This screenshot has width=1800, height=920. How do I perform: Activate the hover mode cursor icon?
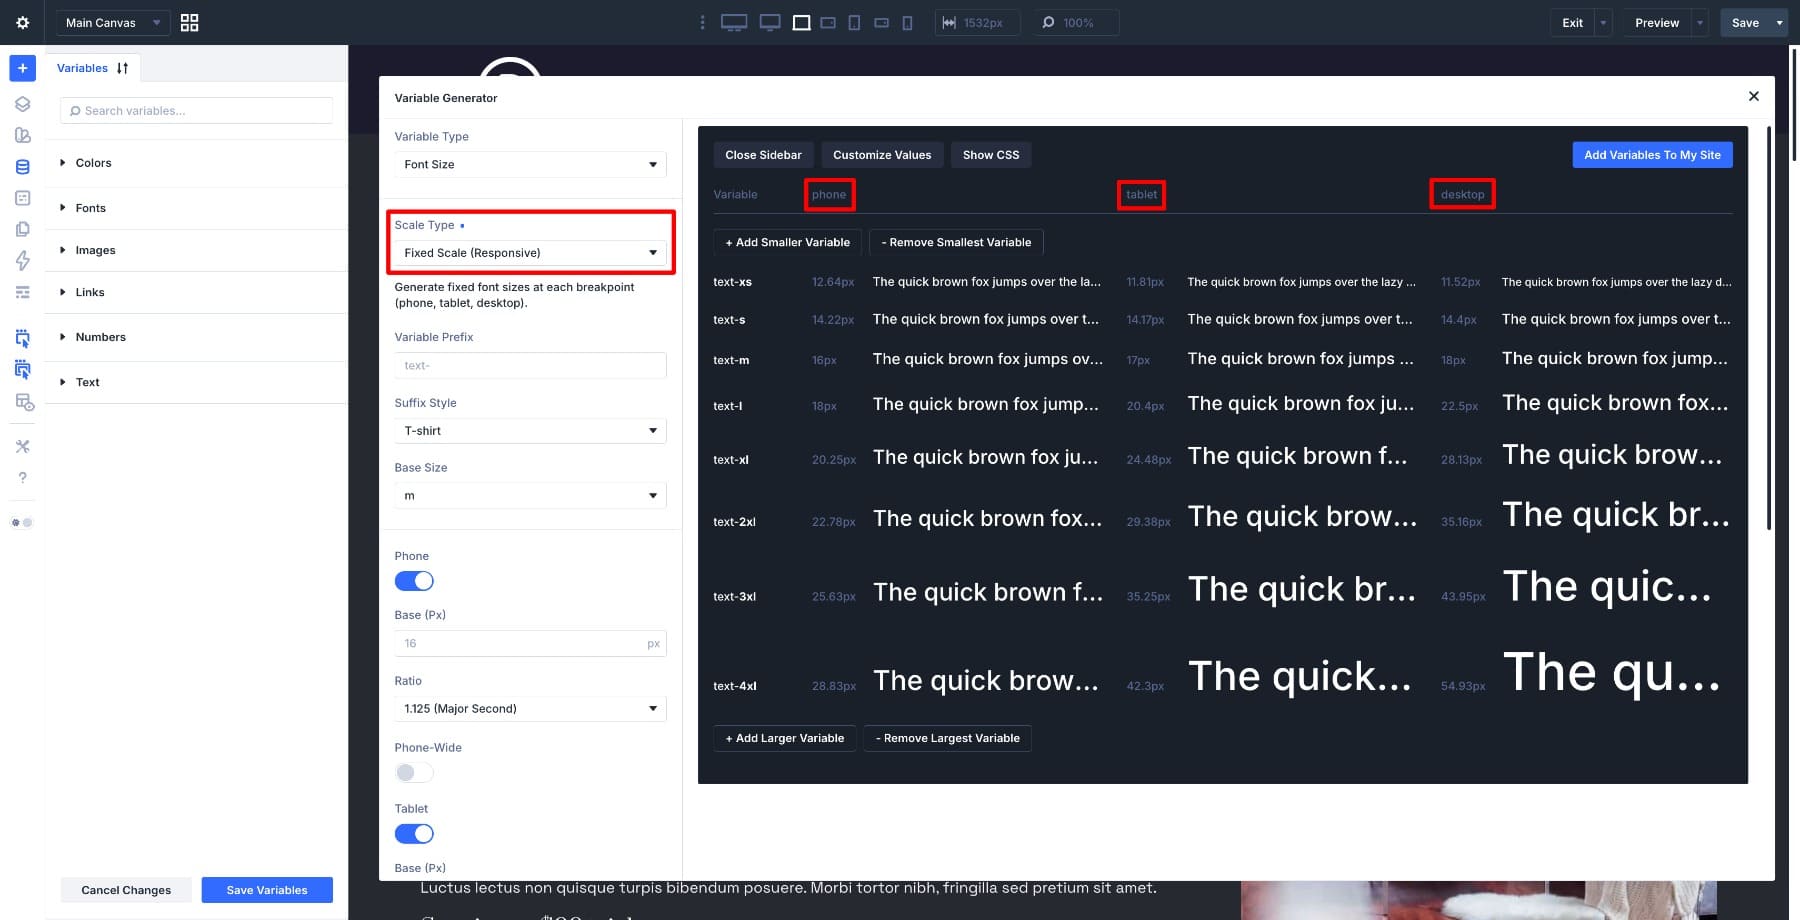point(22,369)
